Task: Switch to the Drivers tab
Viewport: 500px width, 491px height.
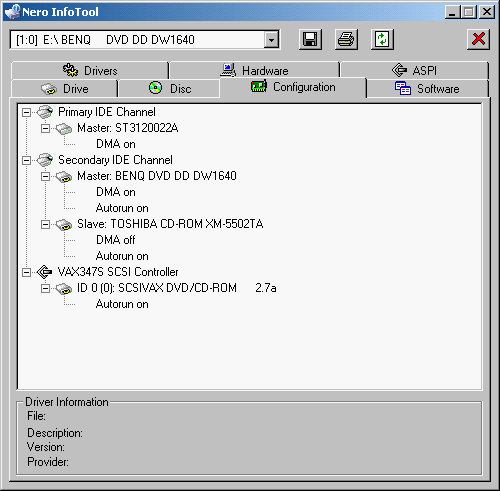Action: click(x=90, y=70)
